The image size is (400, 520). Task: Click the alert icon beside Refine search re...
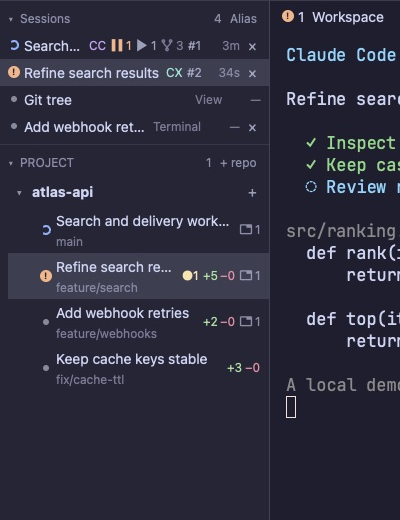tap(46, 276)
